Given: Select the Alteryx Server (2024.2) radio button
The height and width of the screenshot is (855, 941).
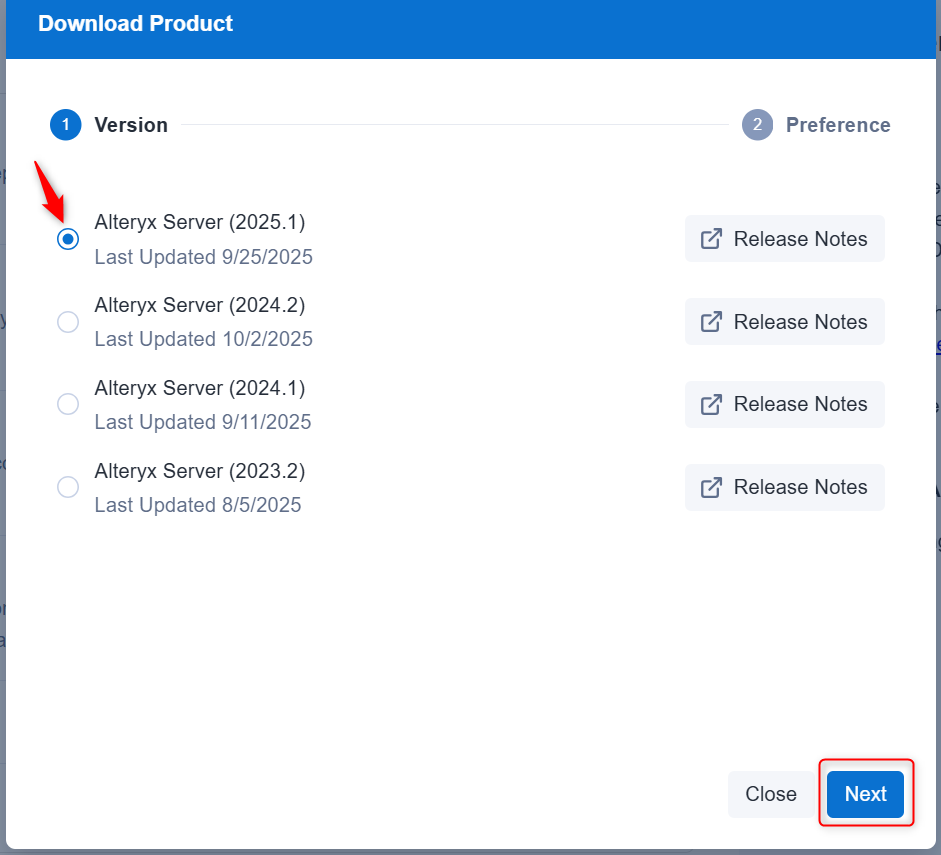Looking at the screenshot, I should pyautogui.click(x=68, y=322).
